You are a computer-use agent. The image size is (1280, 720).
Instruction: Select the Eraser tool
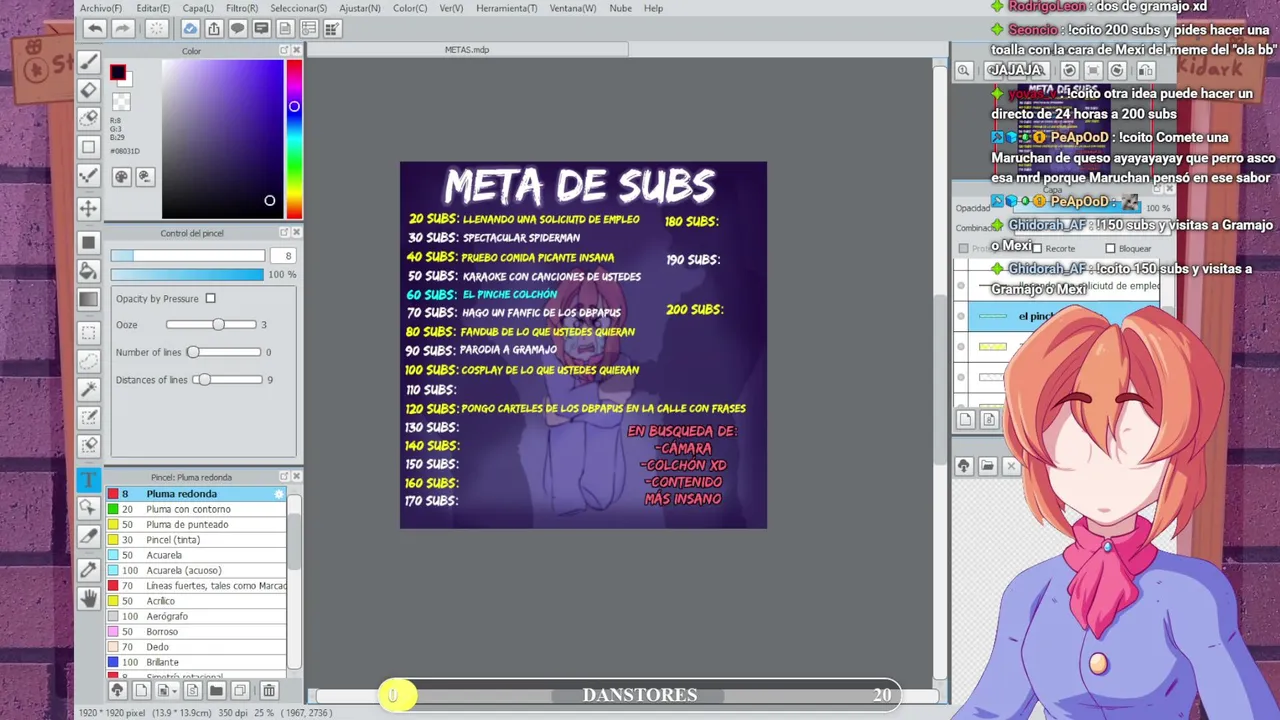click(88, 90)
